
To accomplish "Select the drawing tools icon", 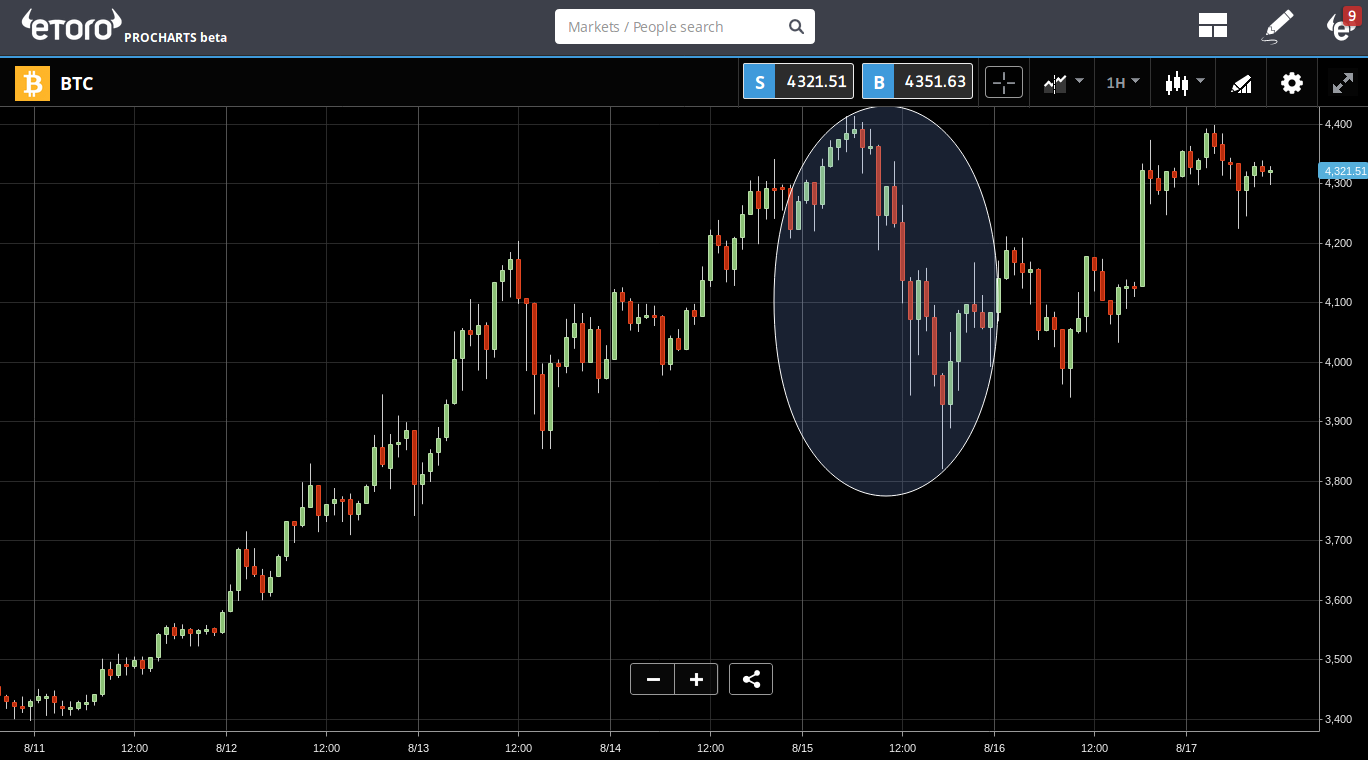I will click(x=1241, y=83).
